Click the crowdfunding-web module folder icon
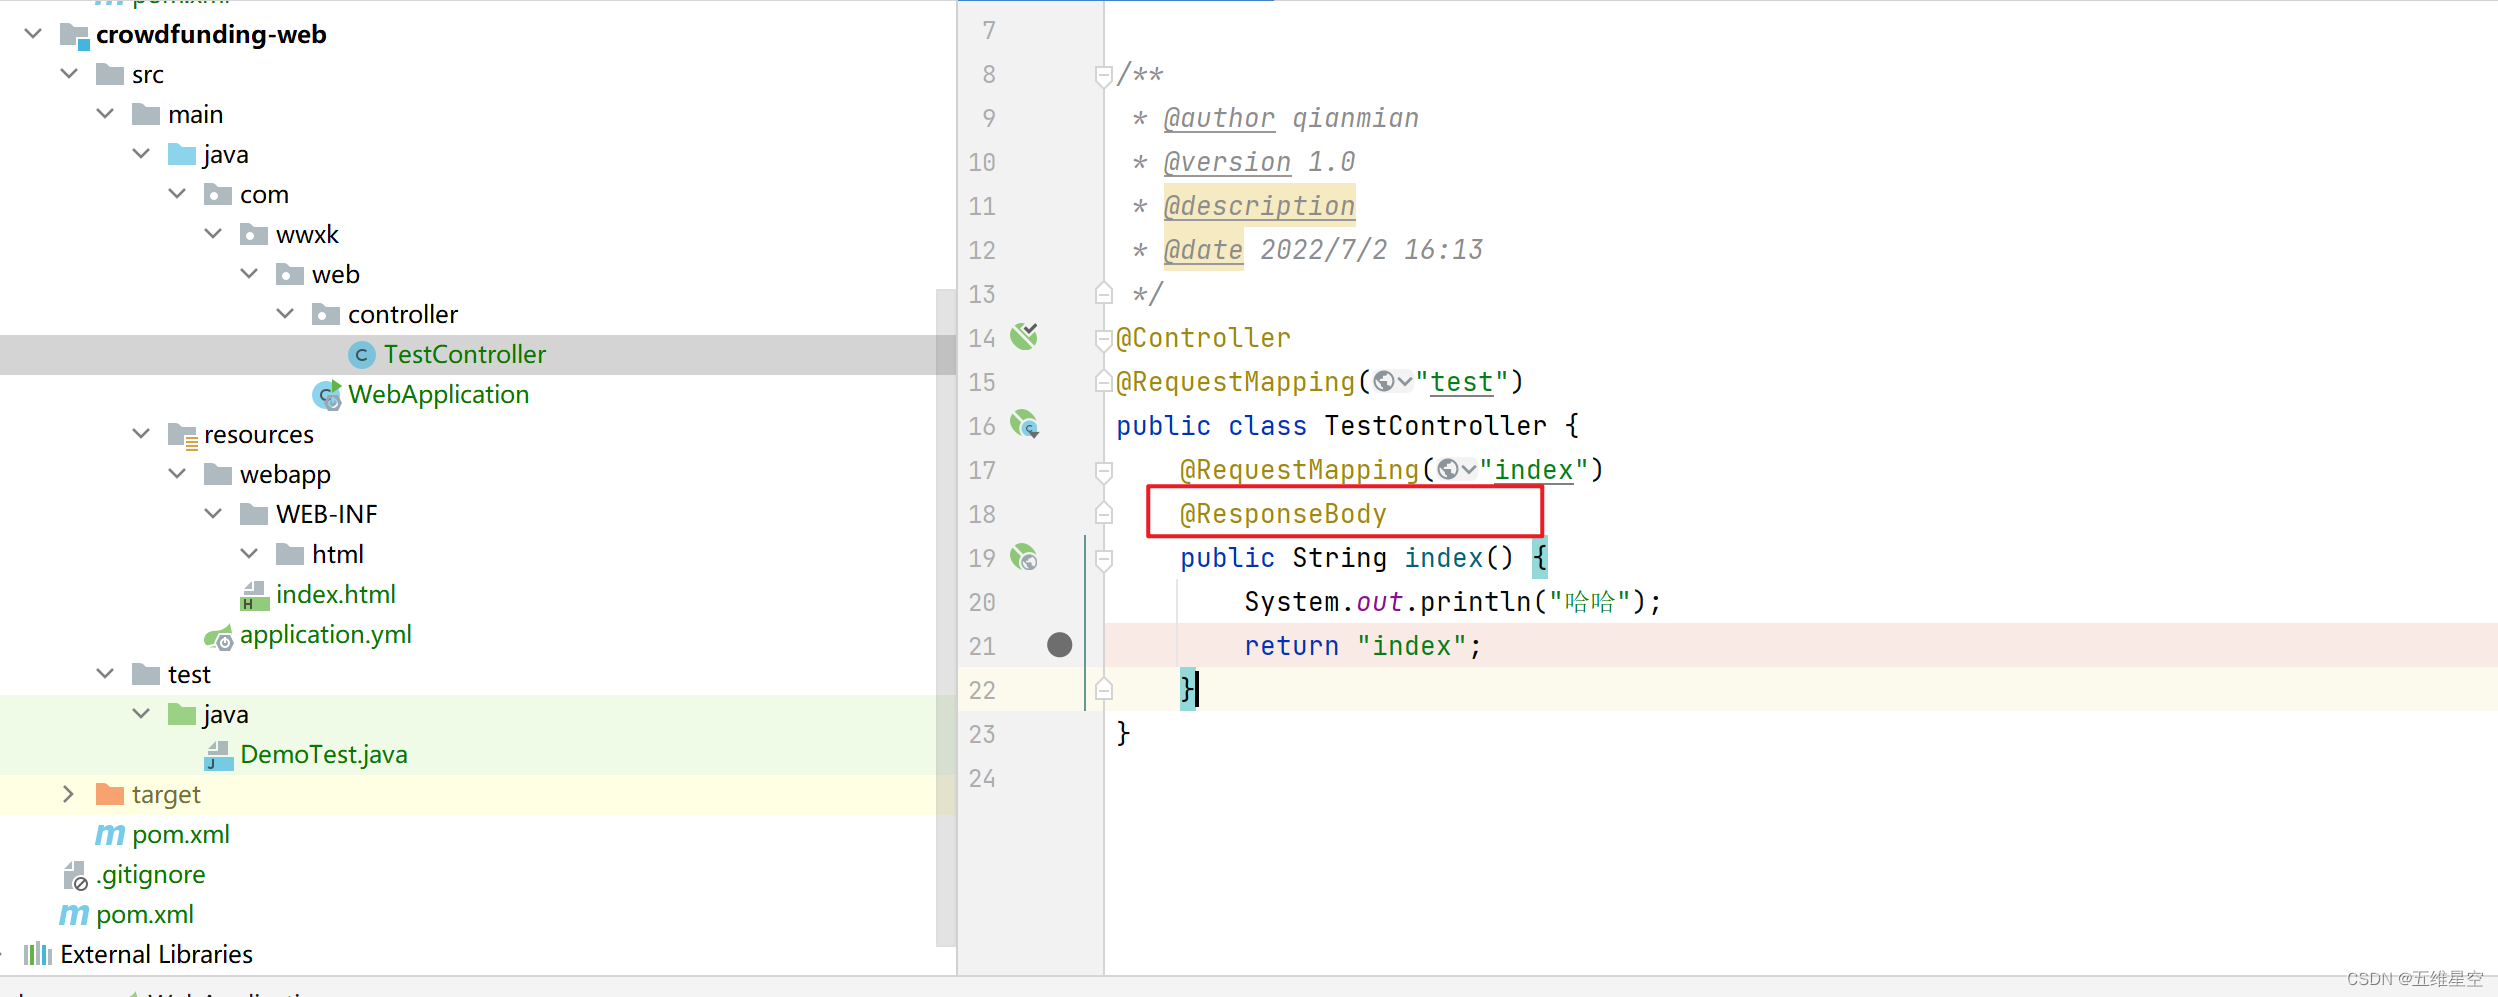Screen dimensions: 2498x997 (74, 36)
